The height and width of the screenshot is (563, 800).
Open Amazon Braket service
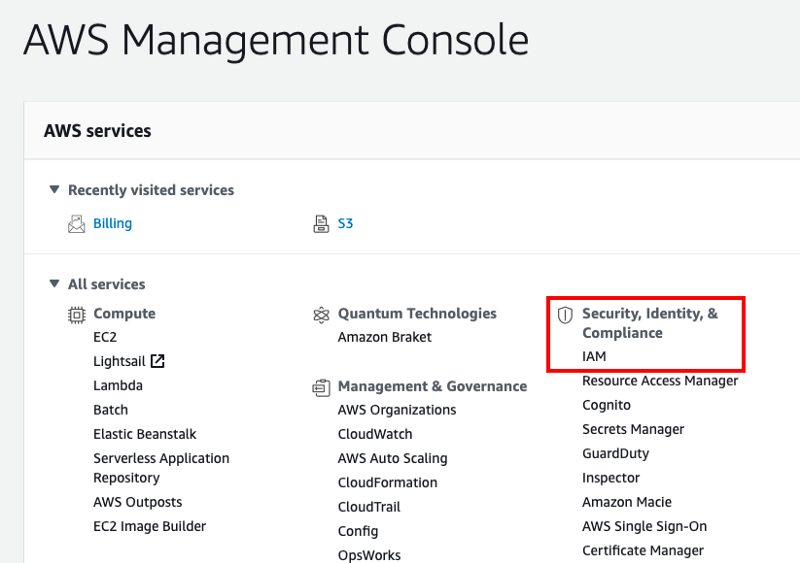click(x=385, y=337)
